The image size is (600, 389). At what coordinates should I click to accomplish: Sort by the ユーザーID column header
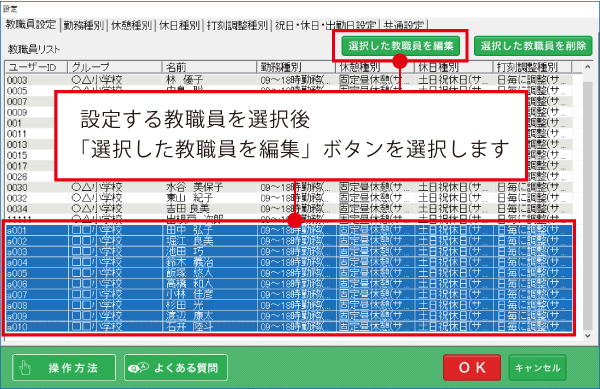coord(36,67)
